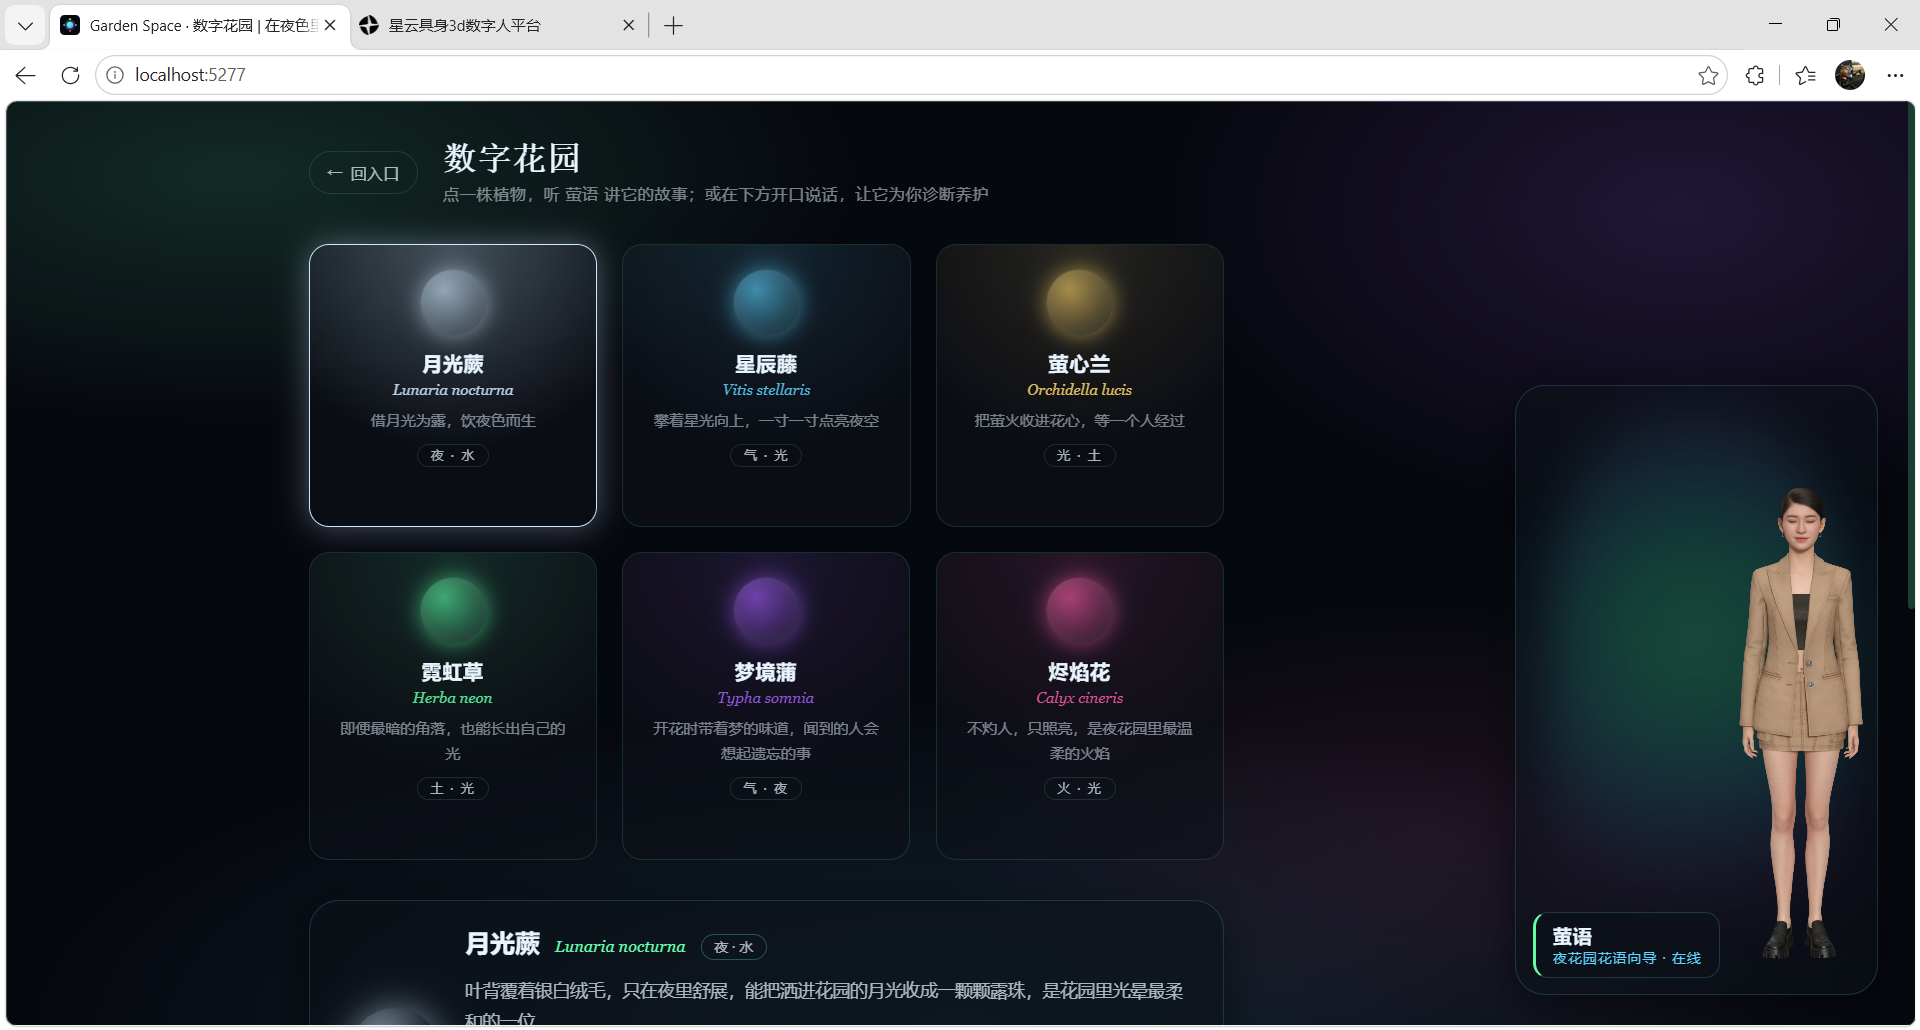The height and width of the screenshot is (1030, 1920).
Task: Click the 土 · 光 tag on 霓虹草 card
Action: click(x=453, y=788)
